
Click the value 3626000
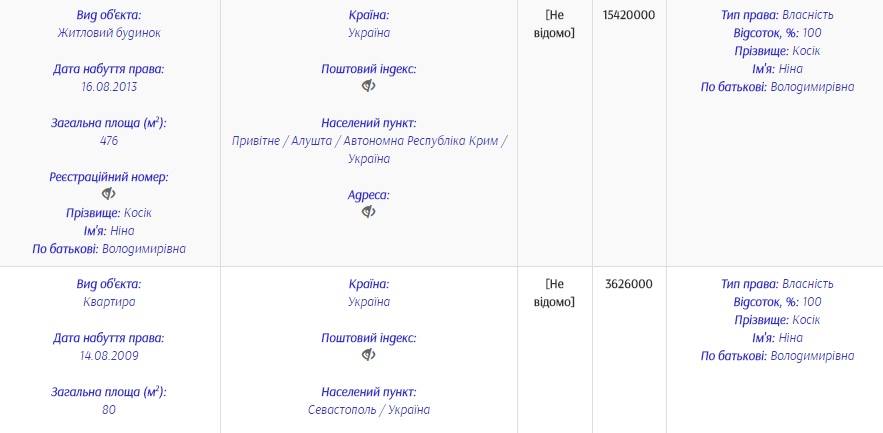pos(629,284)
